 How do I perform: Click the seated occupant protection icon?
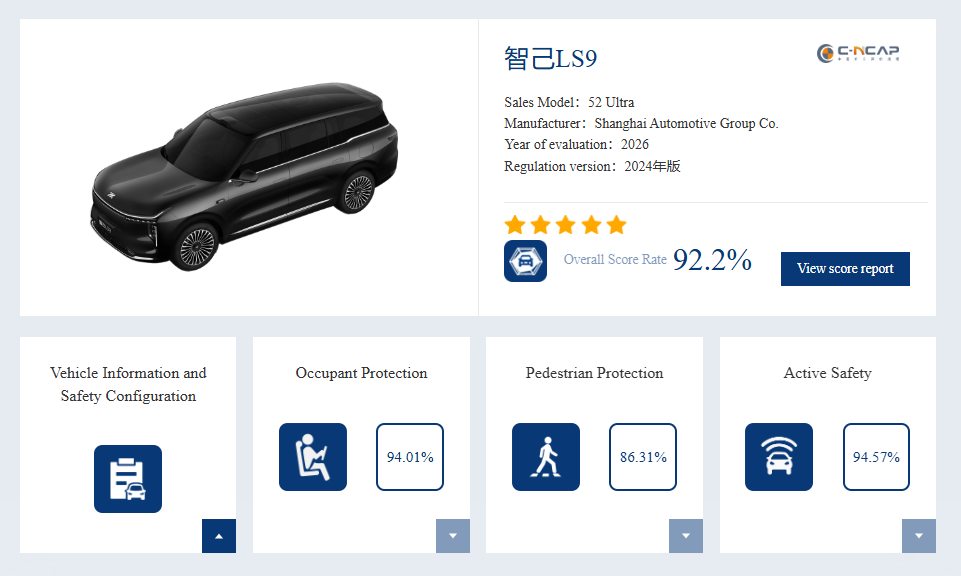point(313,457)
